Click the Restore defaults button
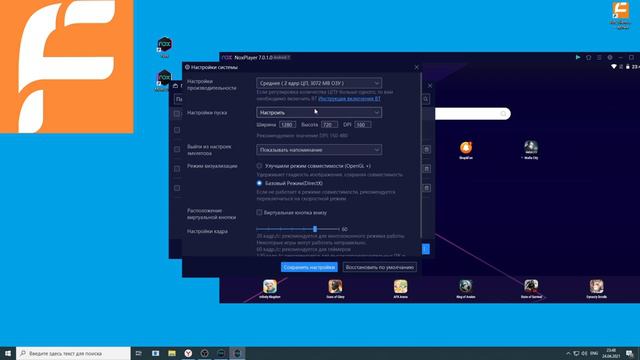Viewport: 640px width, 360px height. tap(380, 267)
